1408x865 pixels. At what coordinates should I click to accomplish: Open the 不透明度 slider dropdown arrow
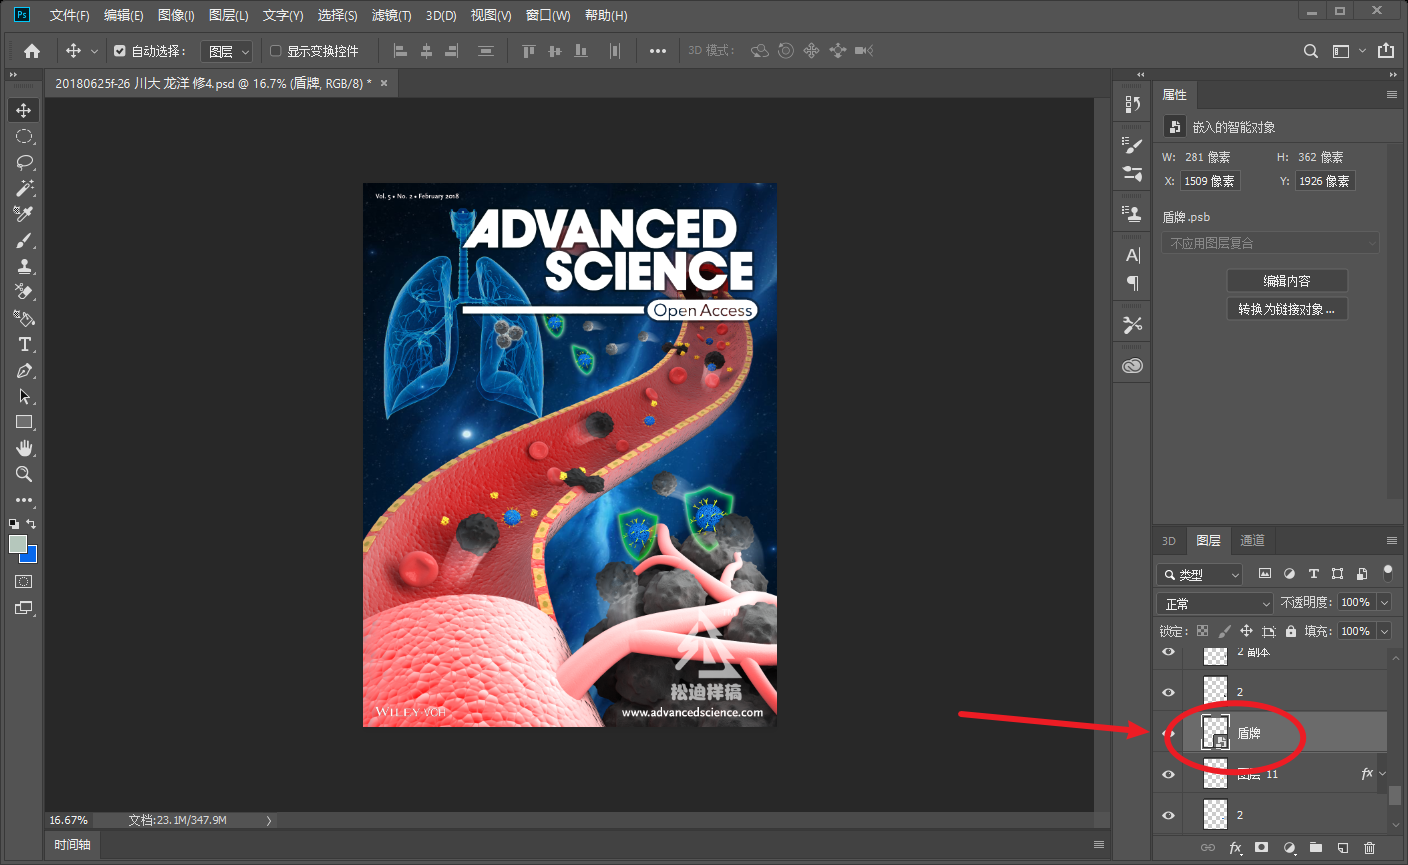pyautogui.click(x=1384, y=602)
